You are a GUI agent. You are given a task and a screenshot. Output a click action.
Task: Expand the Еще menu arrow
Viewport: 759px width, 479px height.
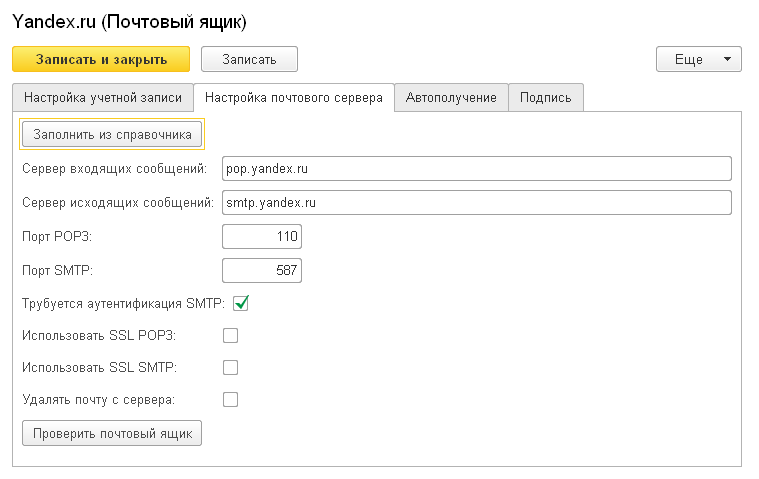[x=727, y=59]
